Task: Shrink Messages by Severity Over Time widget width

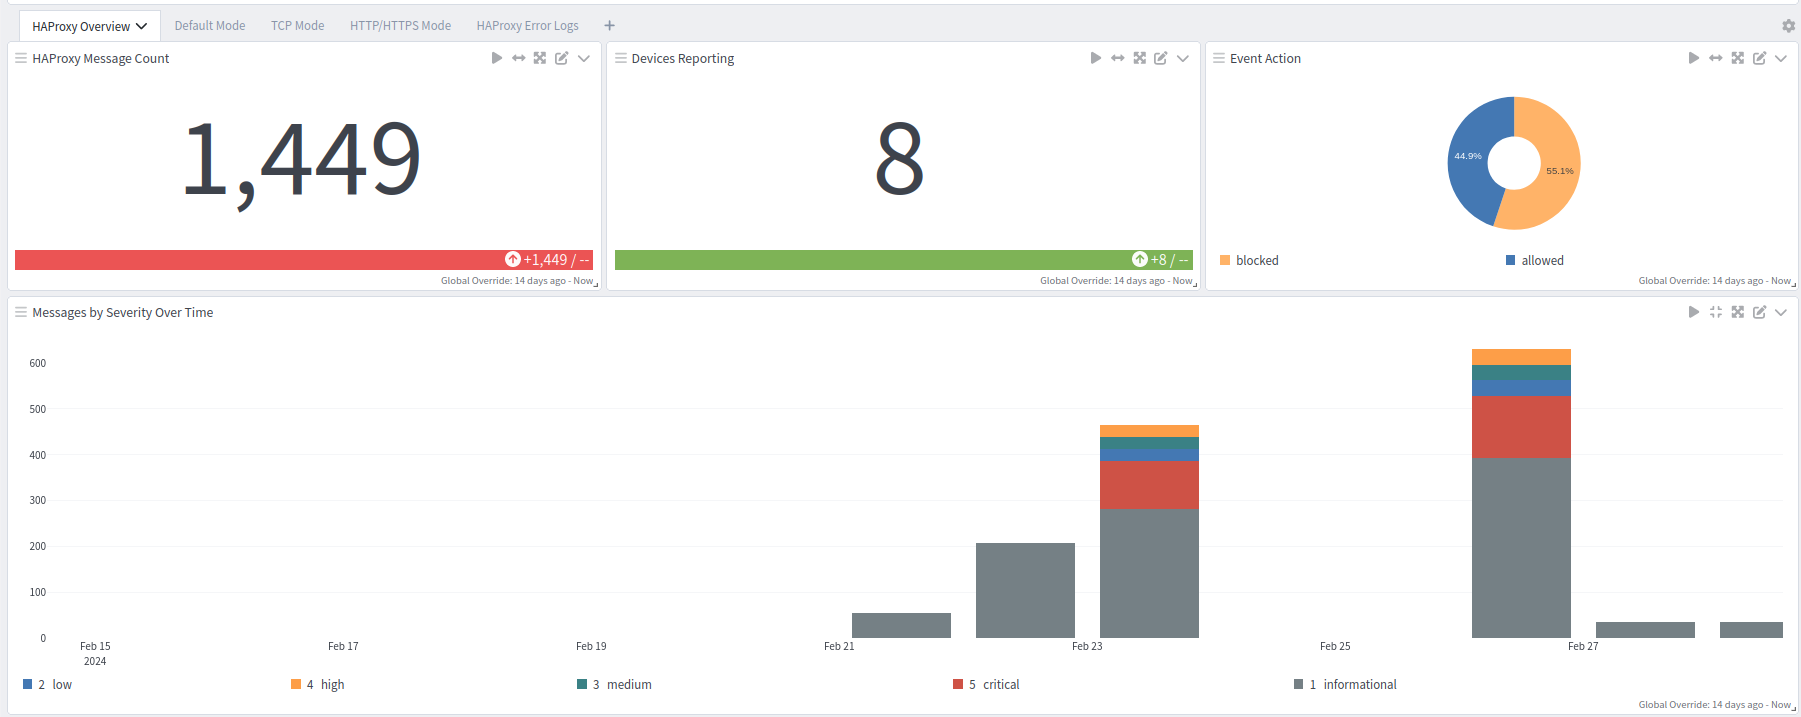Action: (x=1715, y=312)
